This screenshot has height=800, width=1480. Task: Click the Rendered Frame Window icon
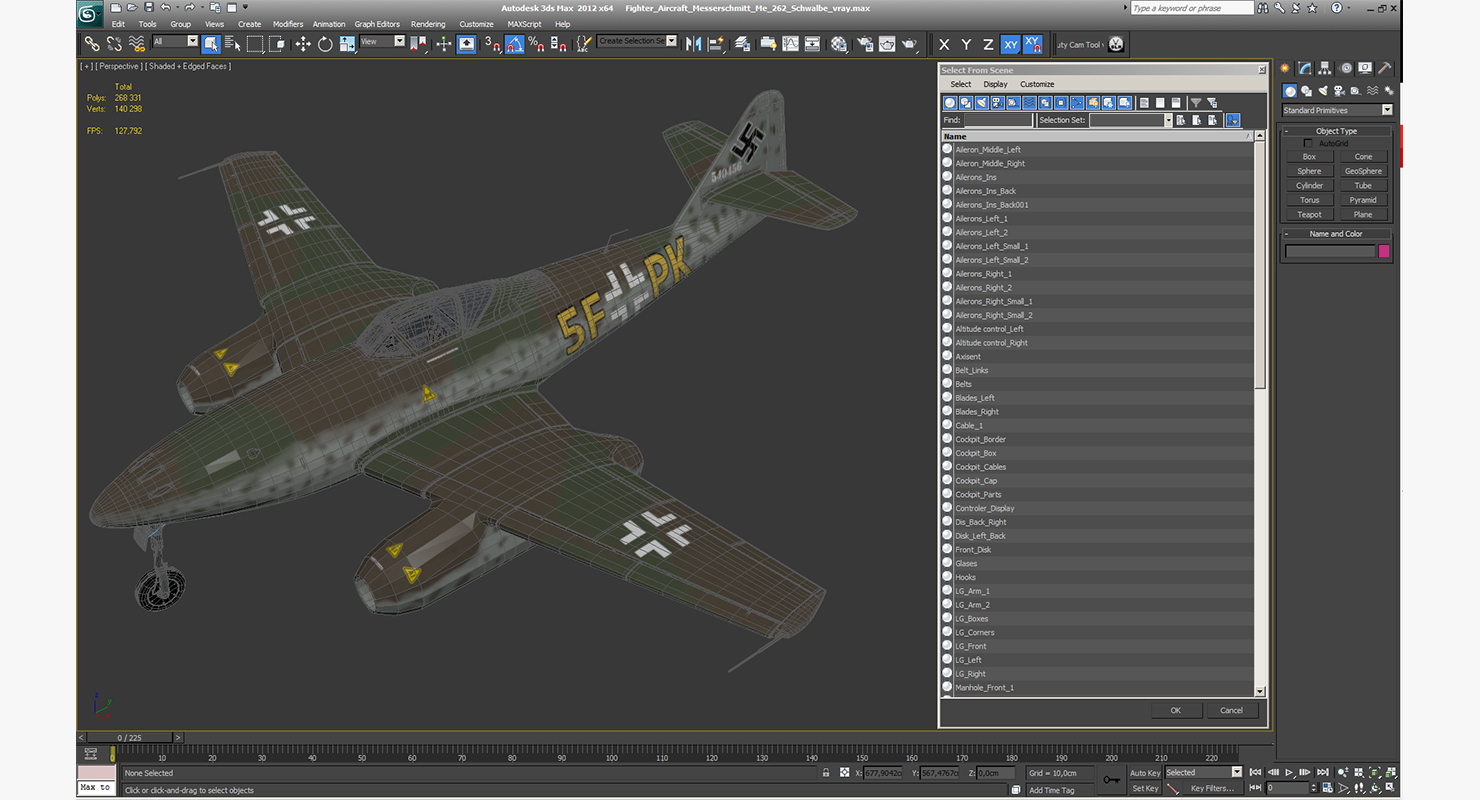tap(887, 44)
